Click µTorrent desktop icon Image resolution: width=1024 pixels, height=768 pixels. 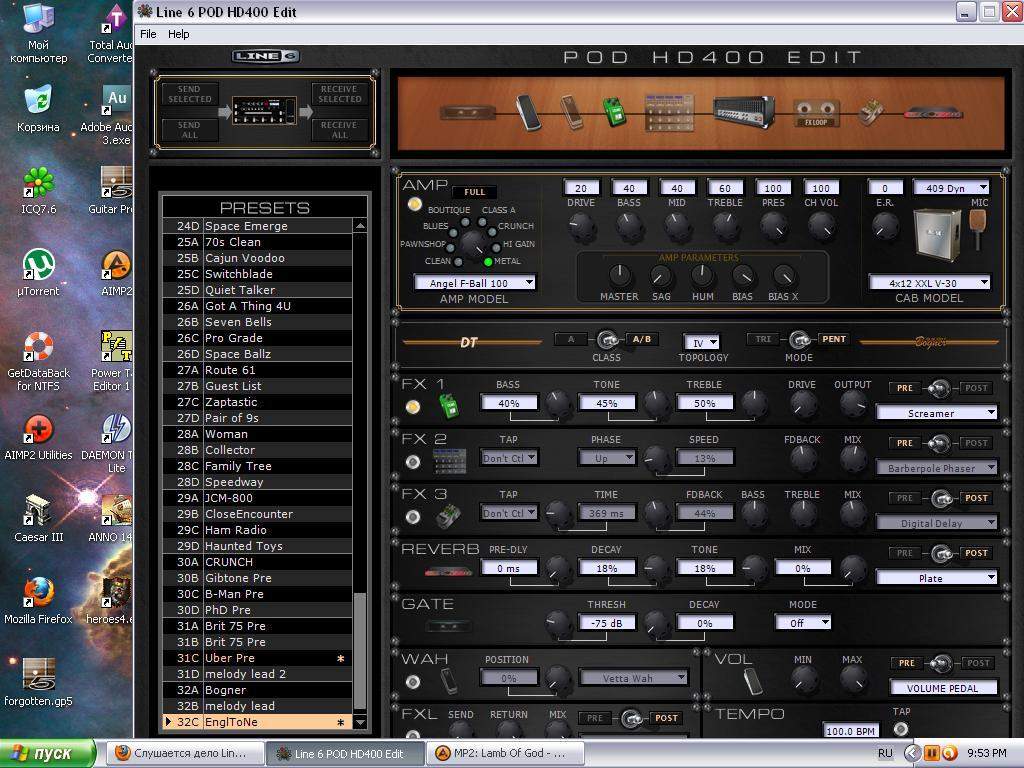point(37,272)
